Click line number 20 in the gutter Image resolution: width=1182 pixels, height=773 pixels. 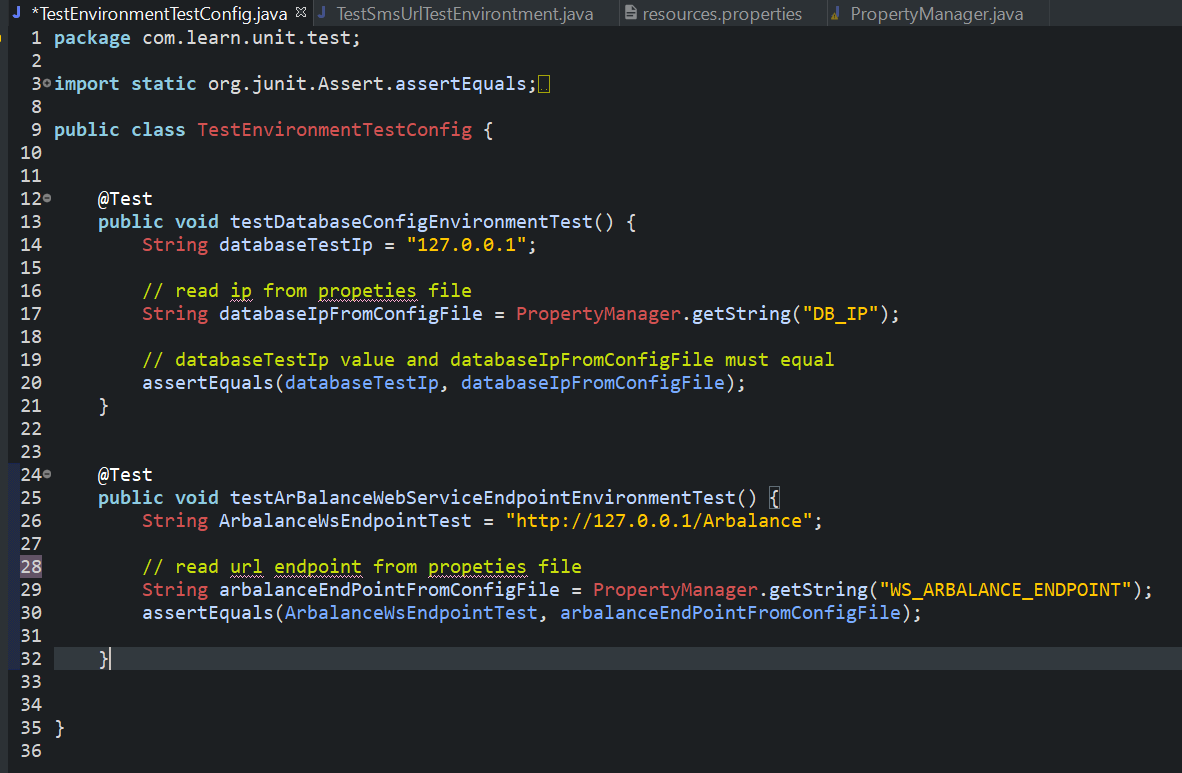pos(31,382)
